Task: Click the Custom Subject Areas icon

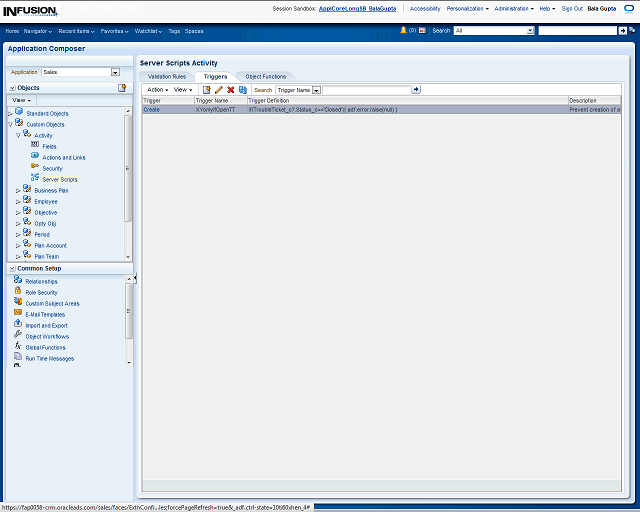Action: point(18,301)
